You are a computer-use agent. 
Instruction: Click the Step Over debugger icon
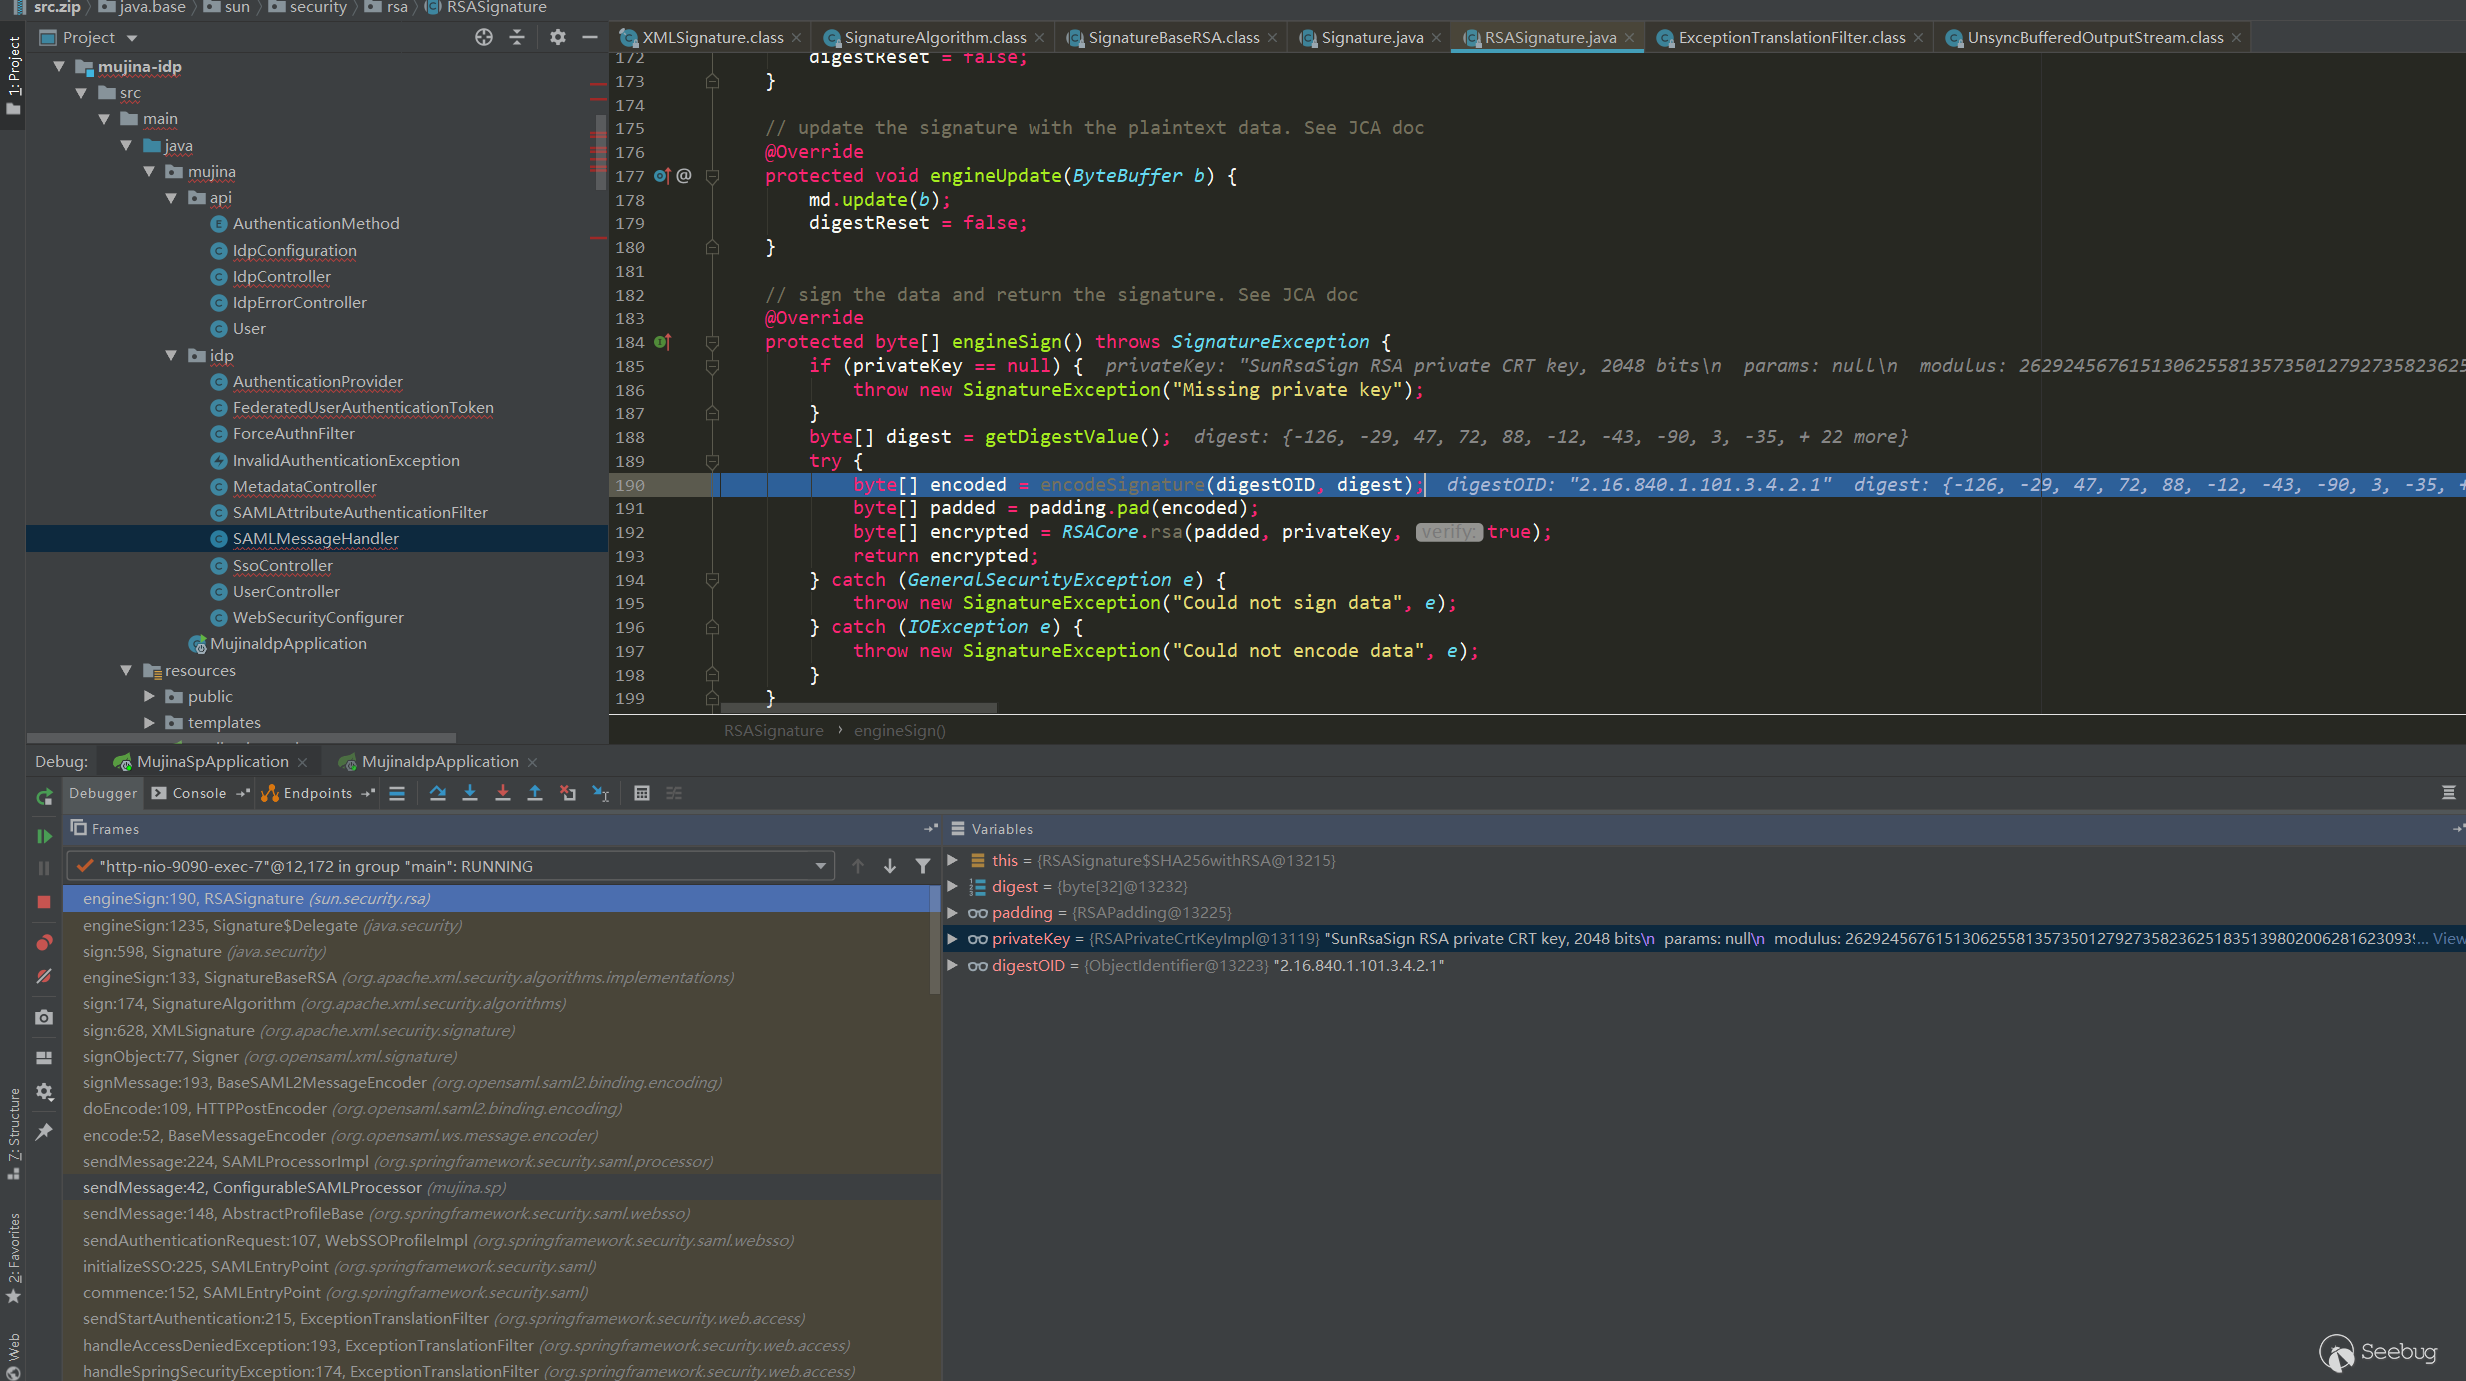click(438, 793)
